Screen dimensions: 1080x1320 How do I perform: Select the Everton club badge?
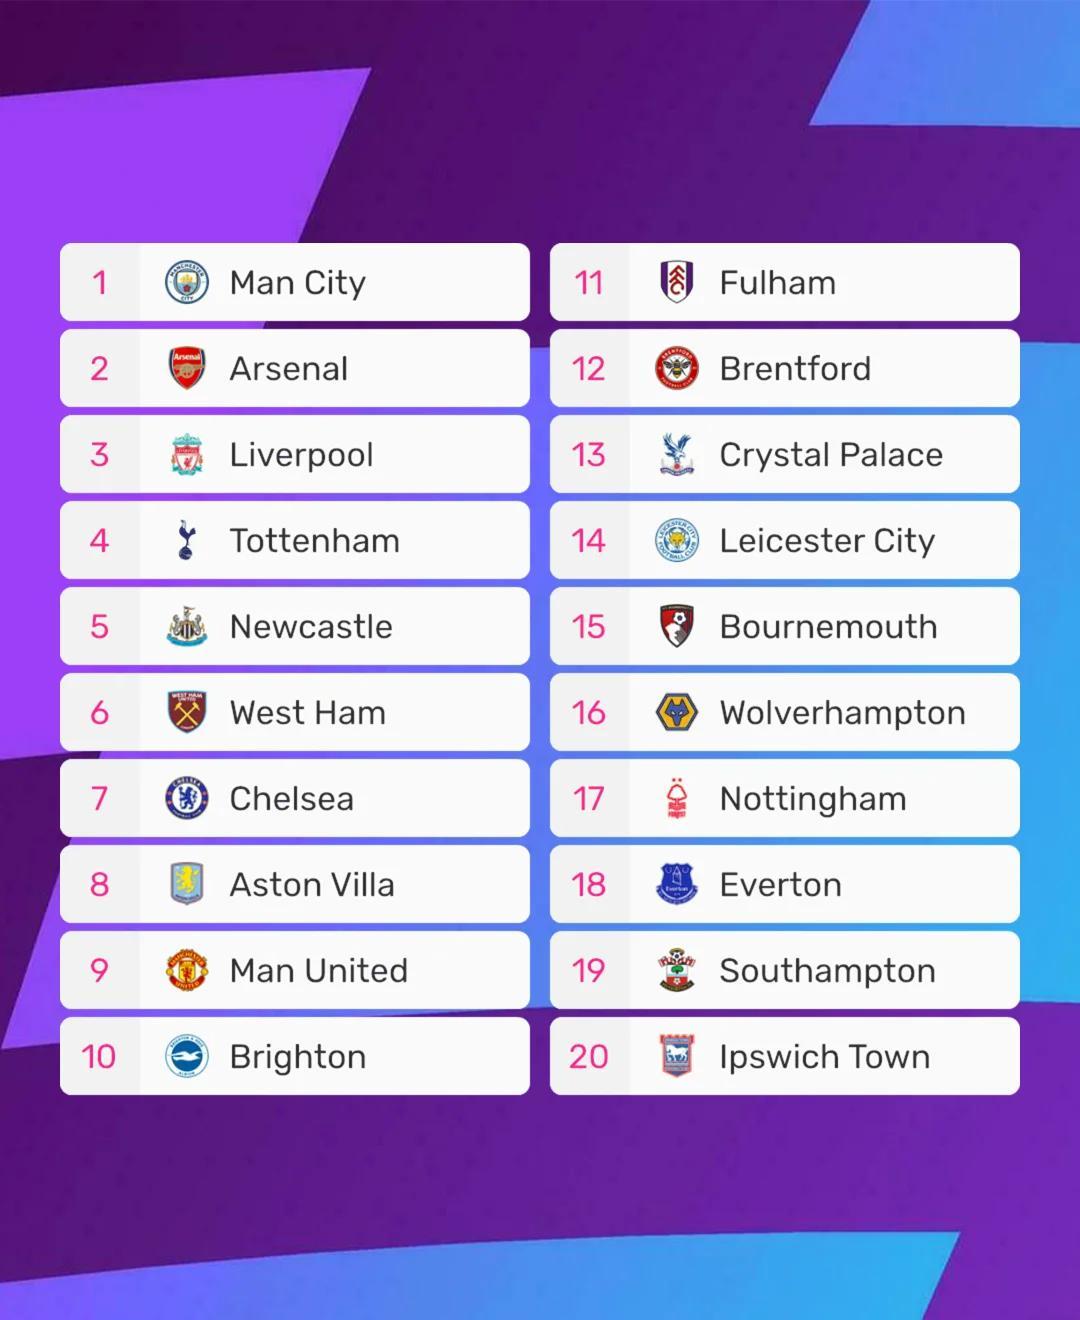click(x=677, y=885)
